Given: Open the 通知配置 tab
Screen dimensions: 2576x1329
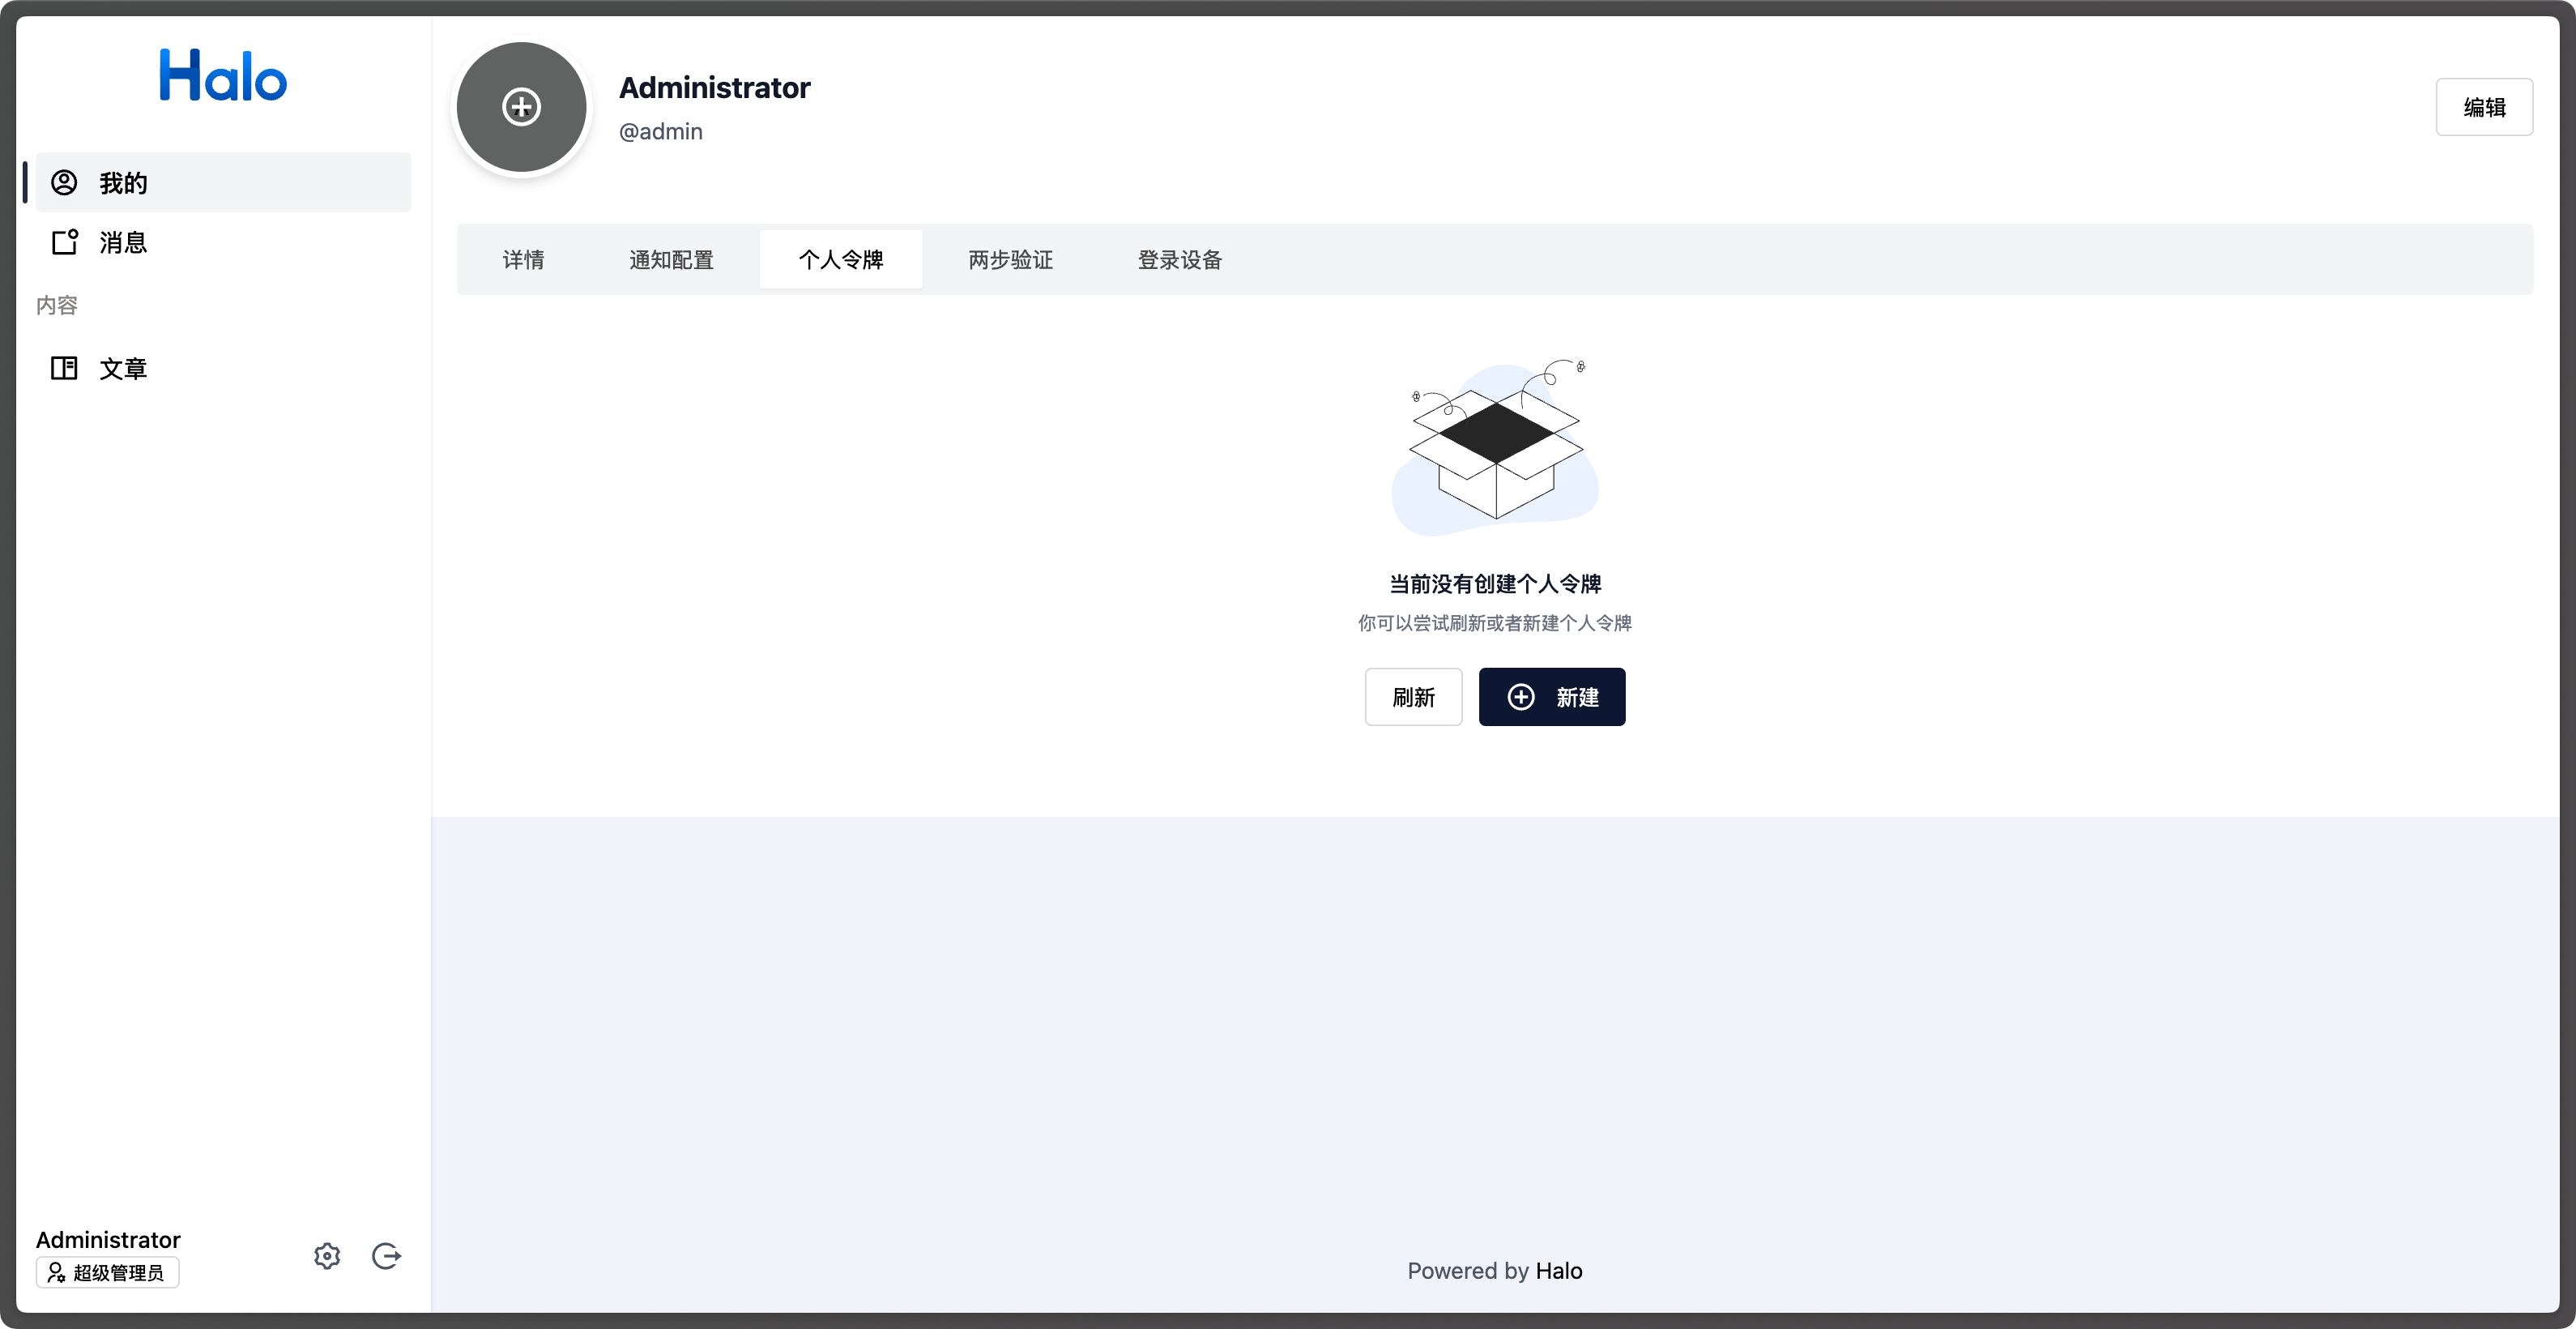Looking at the screenshot, I should click(671, 259).
